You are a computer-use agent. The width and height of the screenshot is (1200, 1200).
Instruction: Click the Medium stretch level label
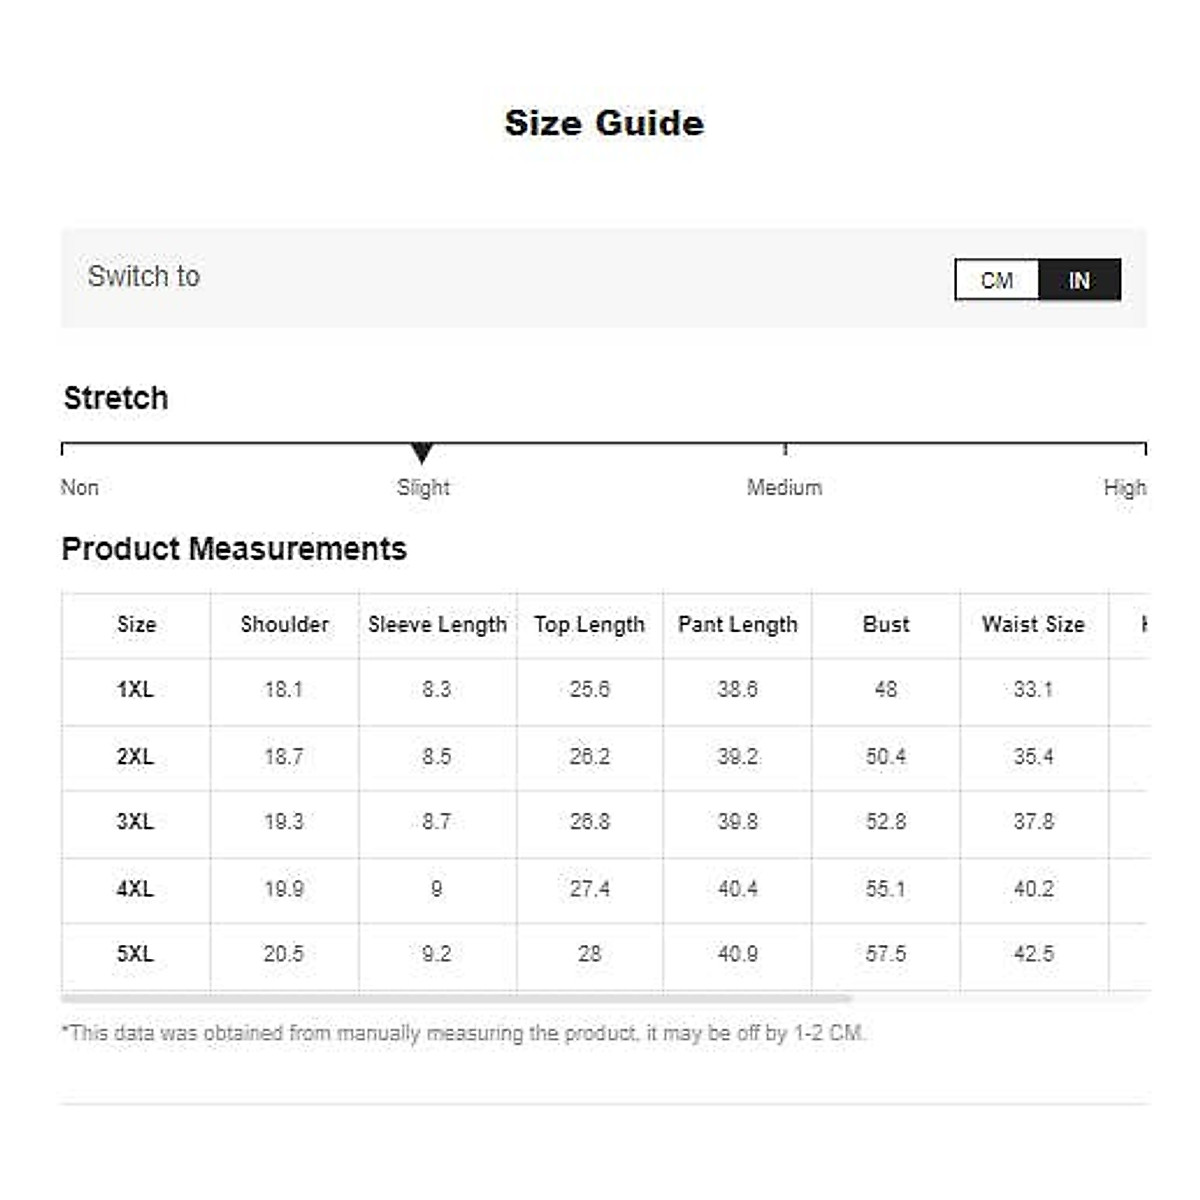tap(784, 488)
